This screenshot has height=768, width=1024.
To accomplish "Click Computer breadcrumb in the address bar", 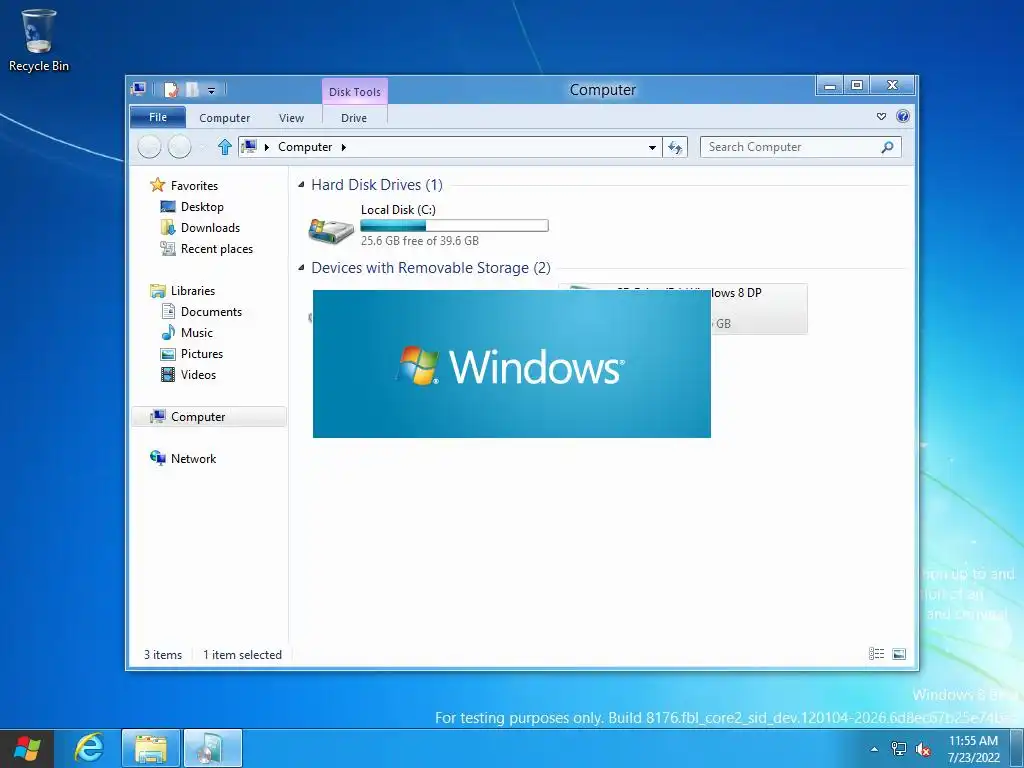I will pos(305,147).
